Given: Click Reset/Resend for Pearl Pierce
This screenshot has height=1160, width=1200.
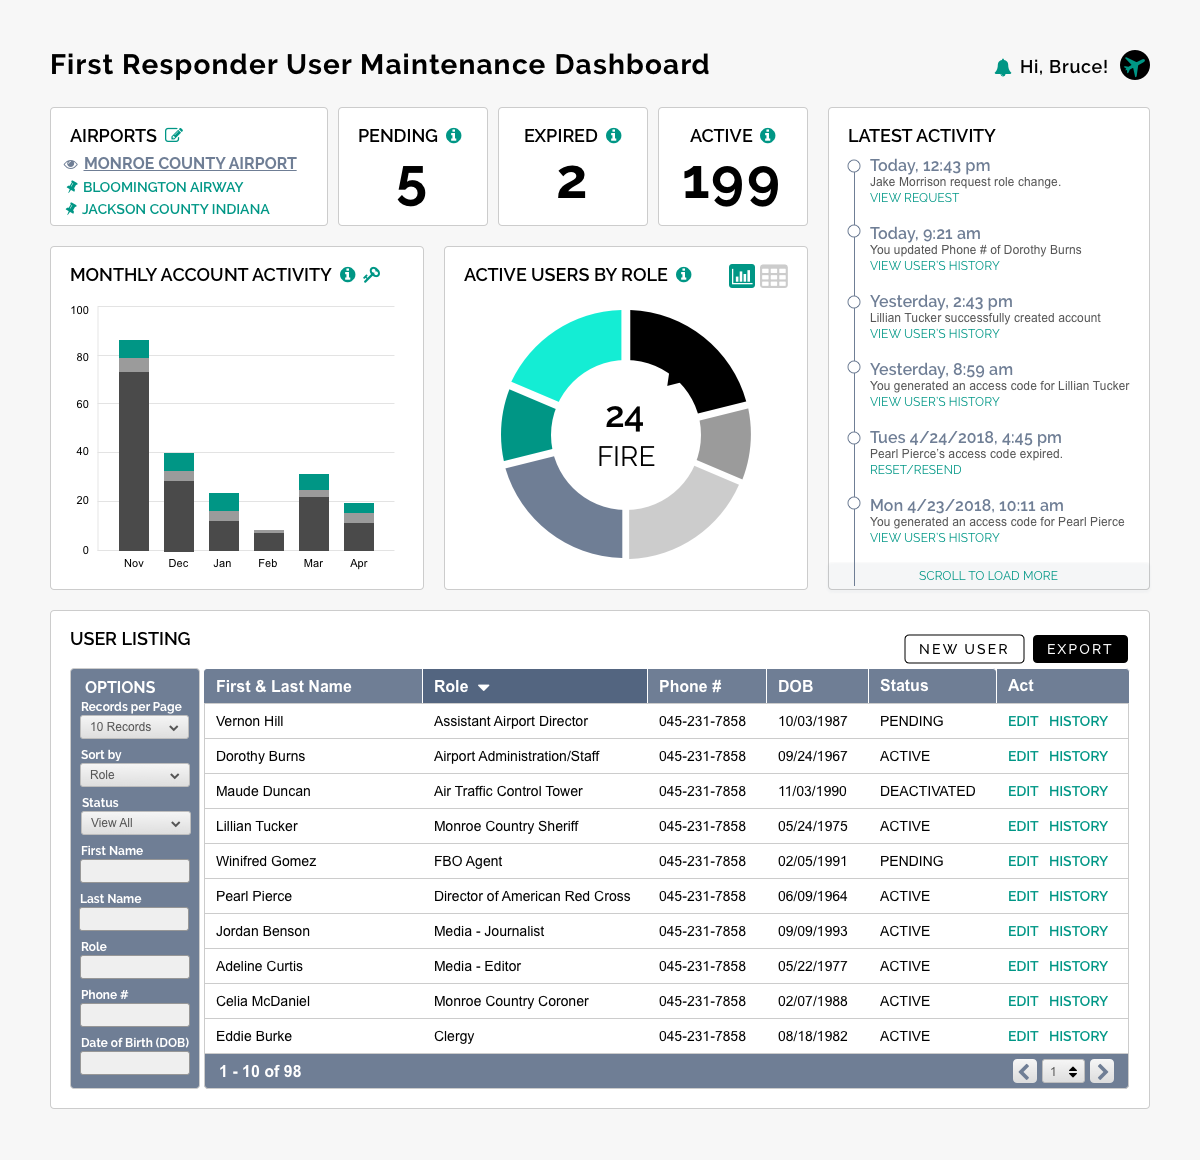Looking at the screenshot, I should [916, 470].
